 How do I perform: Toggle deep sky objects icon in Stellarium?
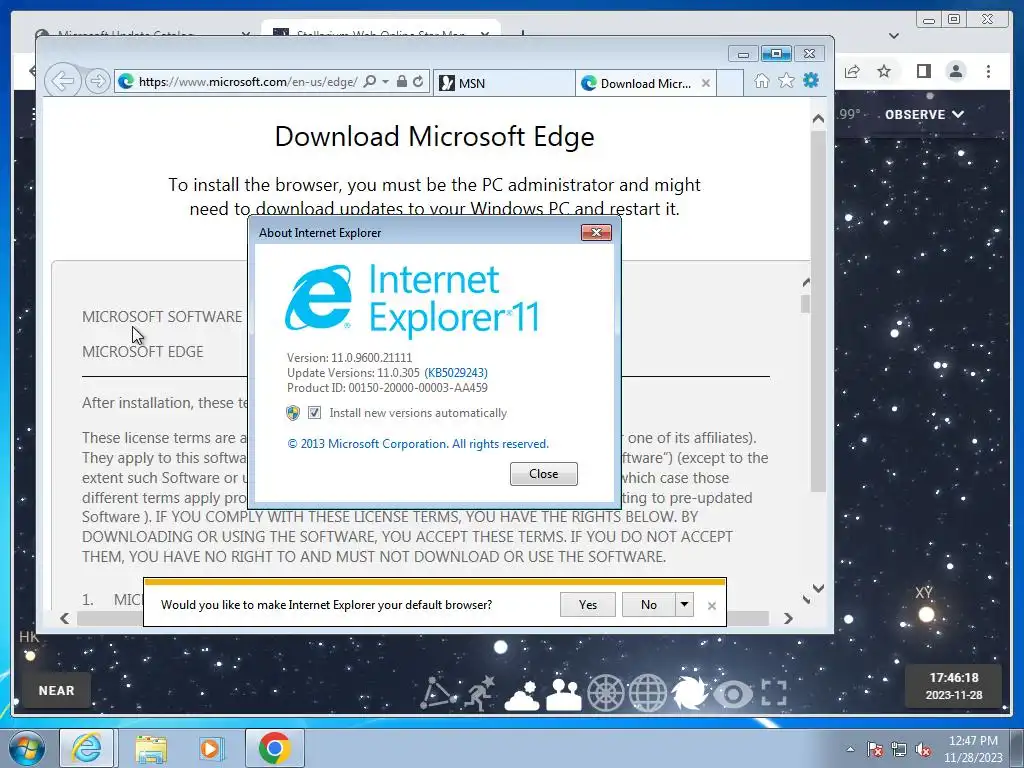(x=689, y=693)
